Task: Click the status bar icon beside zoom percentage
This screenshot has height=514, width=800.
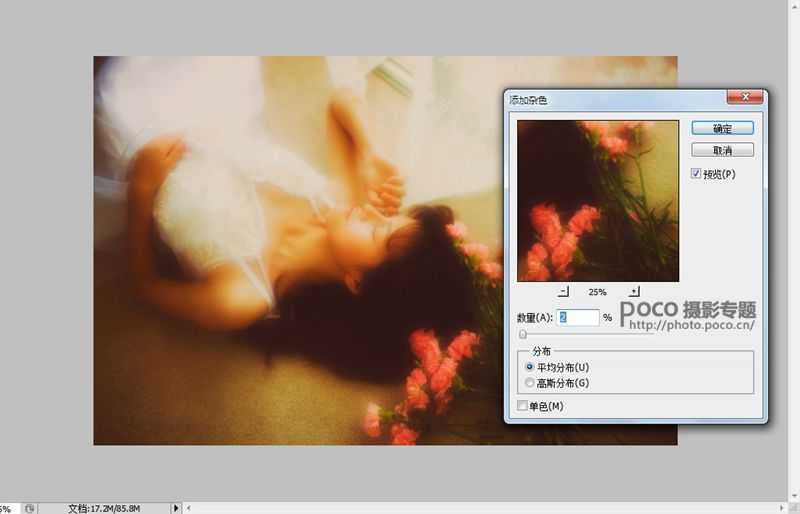Action: pyautogui.click(x=31, y=508)
